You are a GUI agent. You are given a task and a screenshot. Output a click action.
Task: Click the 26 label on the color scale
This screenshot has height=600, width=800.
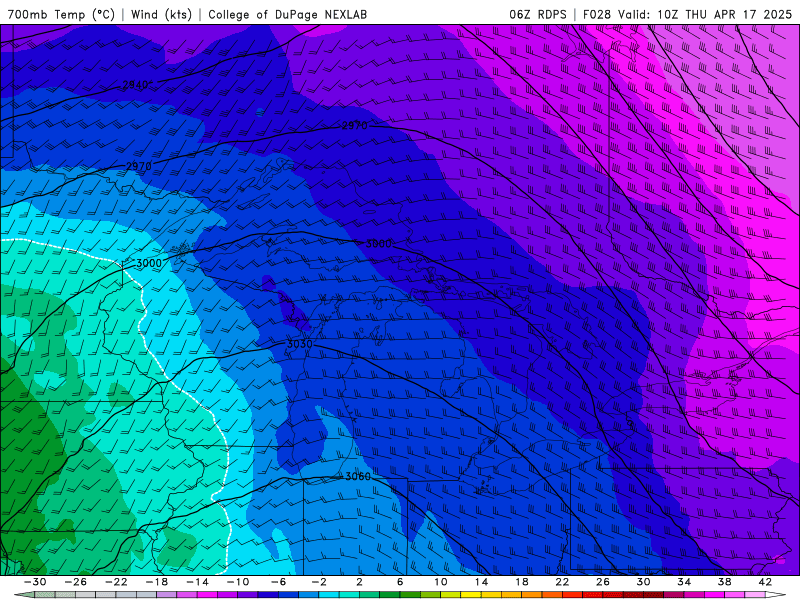(603, 582)
